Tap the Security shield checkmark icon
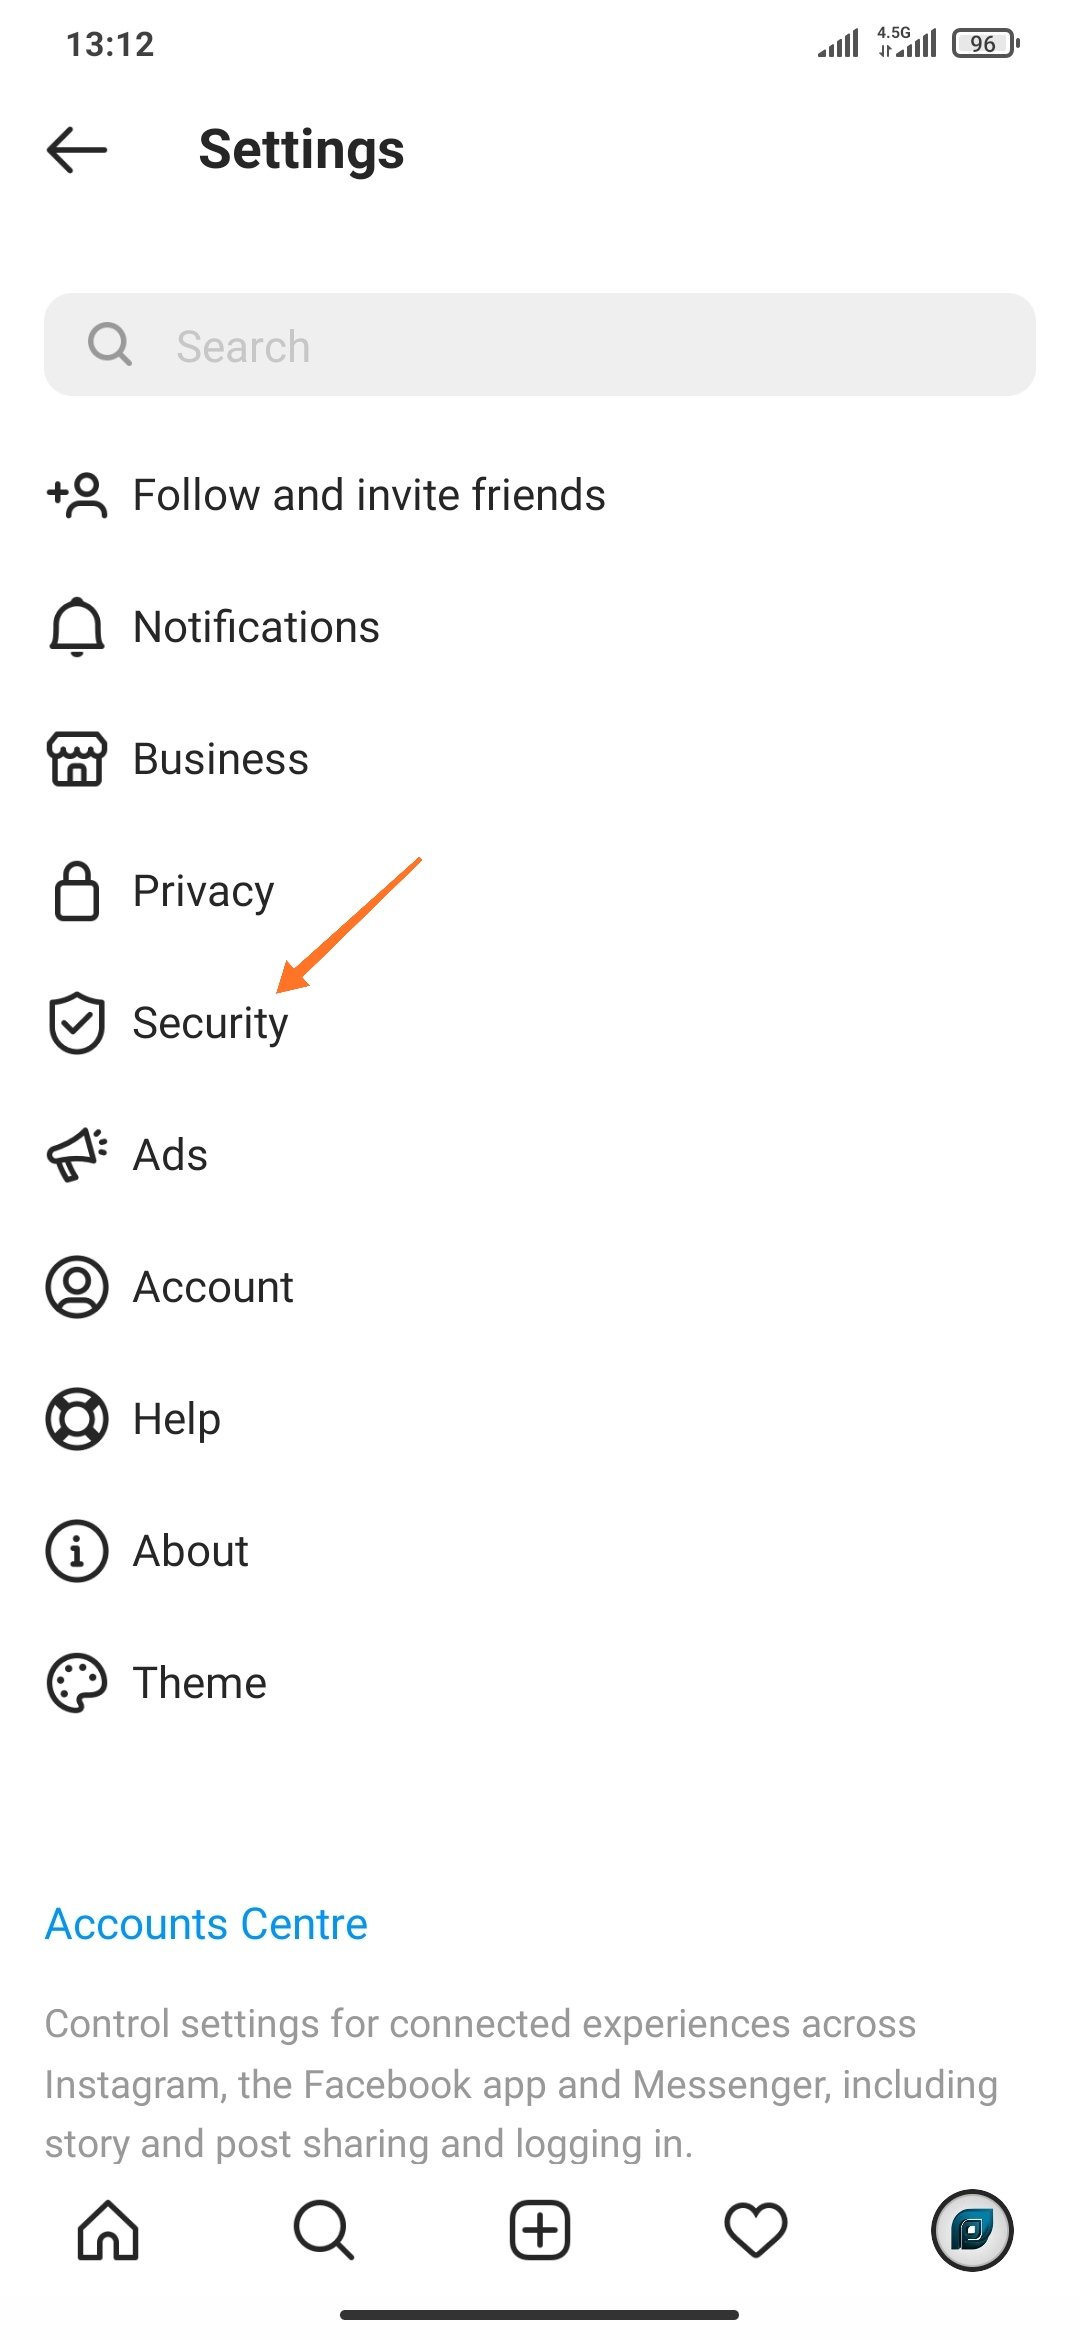This screenshot has width=1080, height=2340. 77,1023
